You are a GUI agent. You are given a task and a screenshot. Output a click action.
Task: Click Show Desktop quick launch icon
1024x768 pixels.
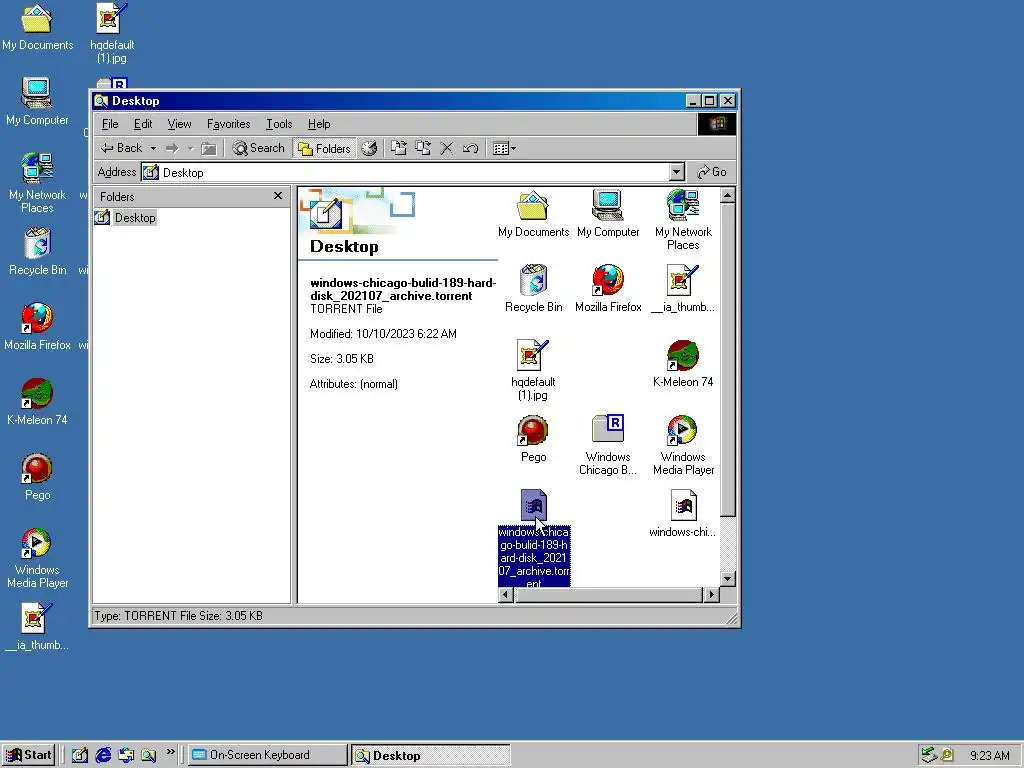coord(80,755)
